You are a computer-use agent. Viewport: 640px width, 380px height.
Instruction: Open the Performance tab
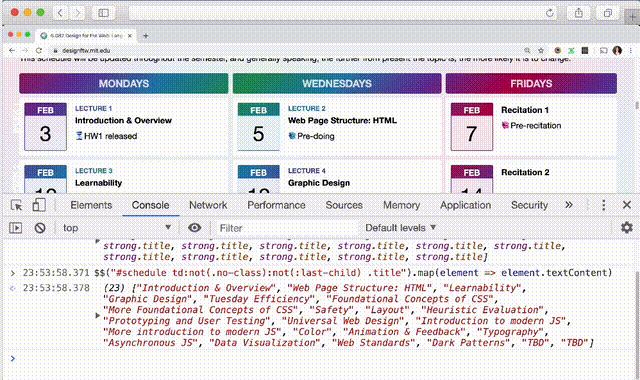(x=276, y=205)
